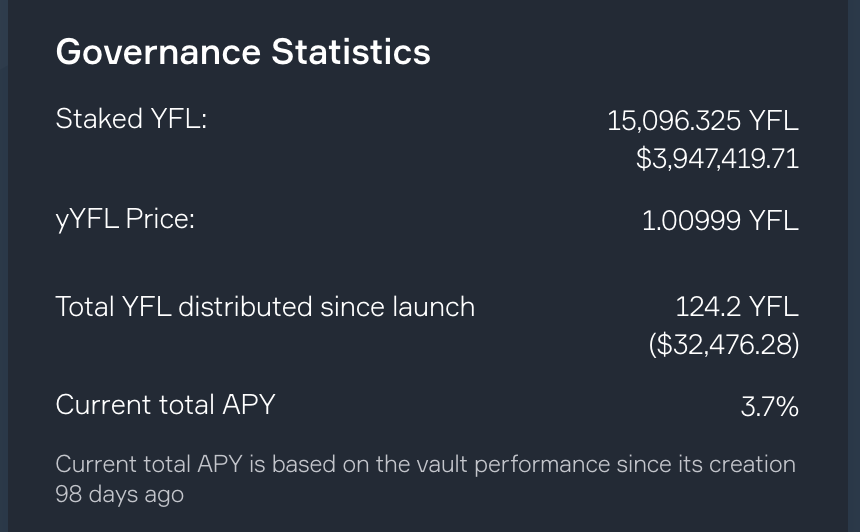Click the YFL unit beside 124.2
Viewport: 860px width, 532px height.
[774, 307]
